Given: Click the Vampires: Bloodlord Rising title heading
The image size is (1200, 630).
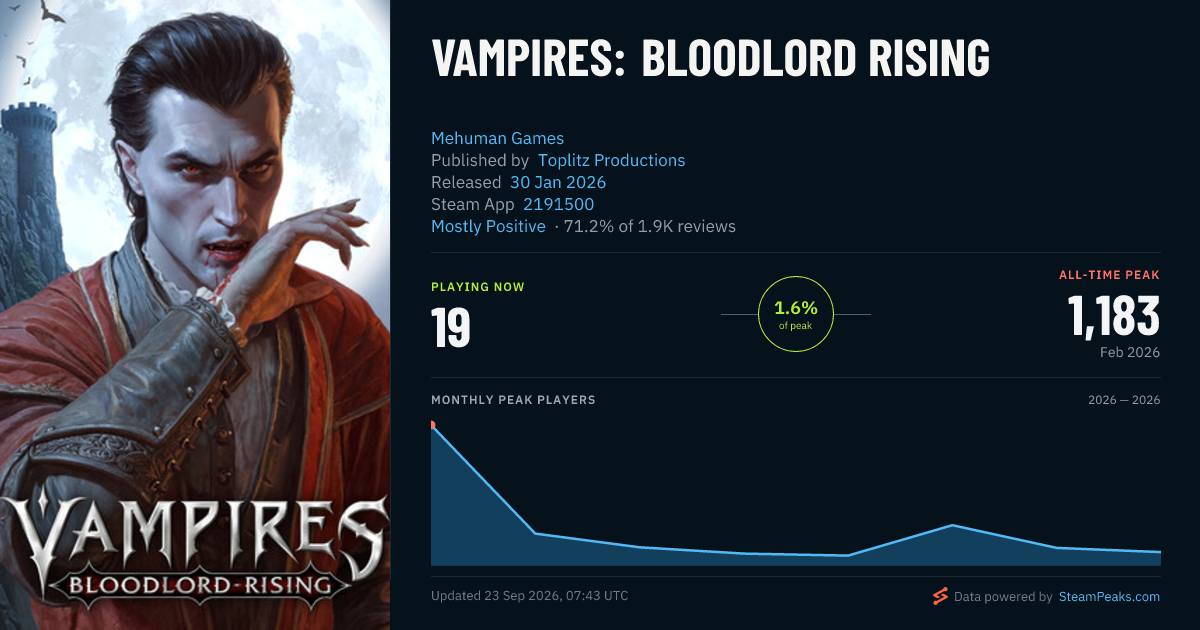Looking at the screenshot, I should [x=711, y=59].
